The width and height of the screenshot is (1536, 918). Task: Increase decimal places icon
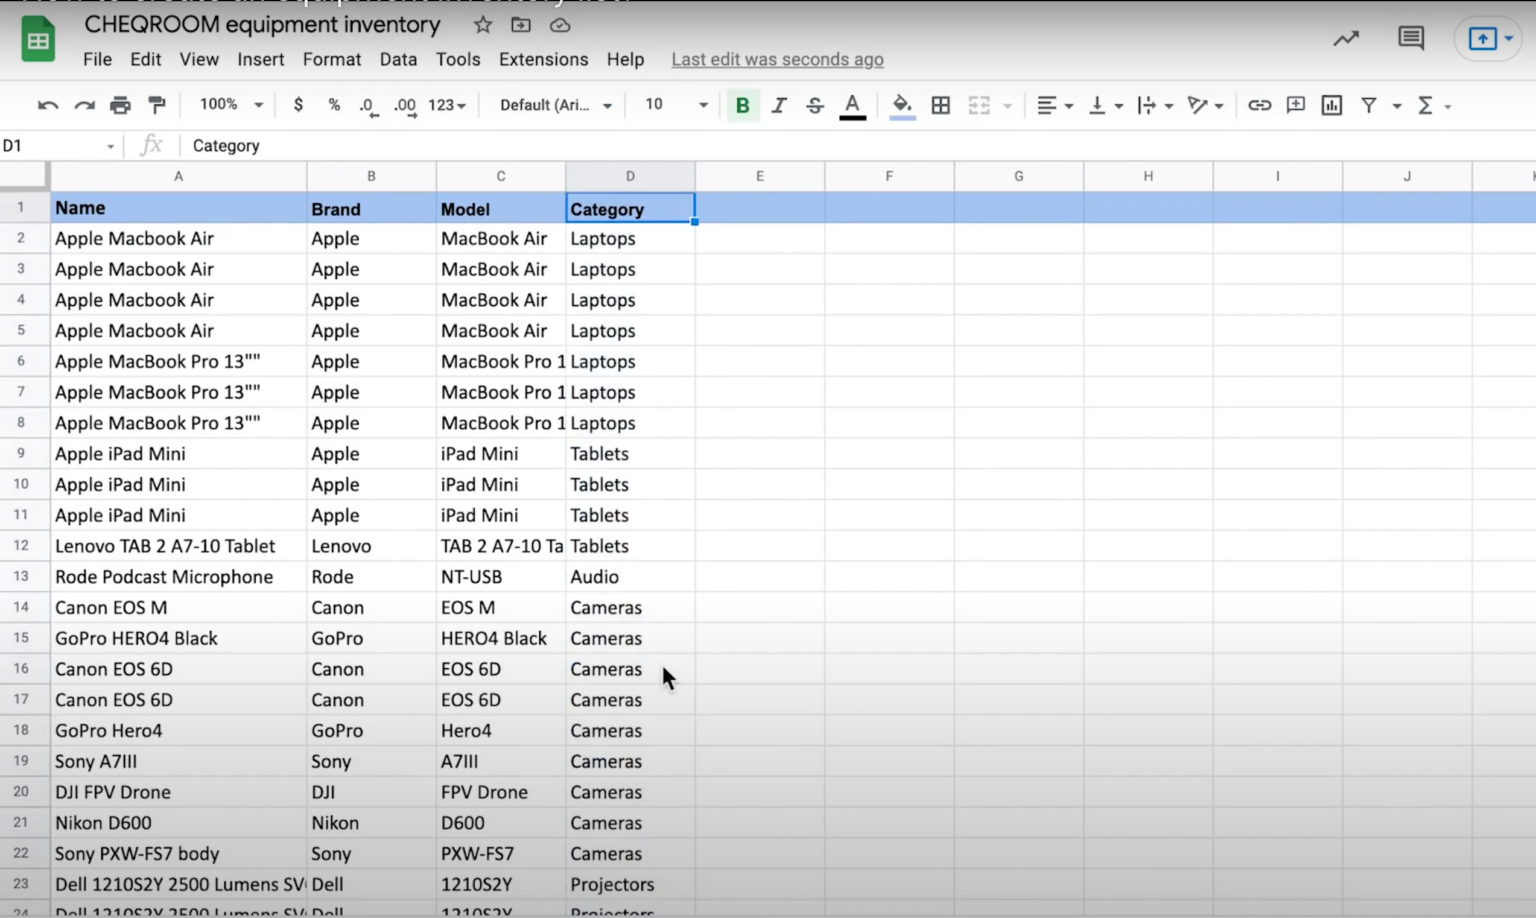(x=405, y=106)
